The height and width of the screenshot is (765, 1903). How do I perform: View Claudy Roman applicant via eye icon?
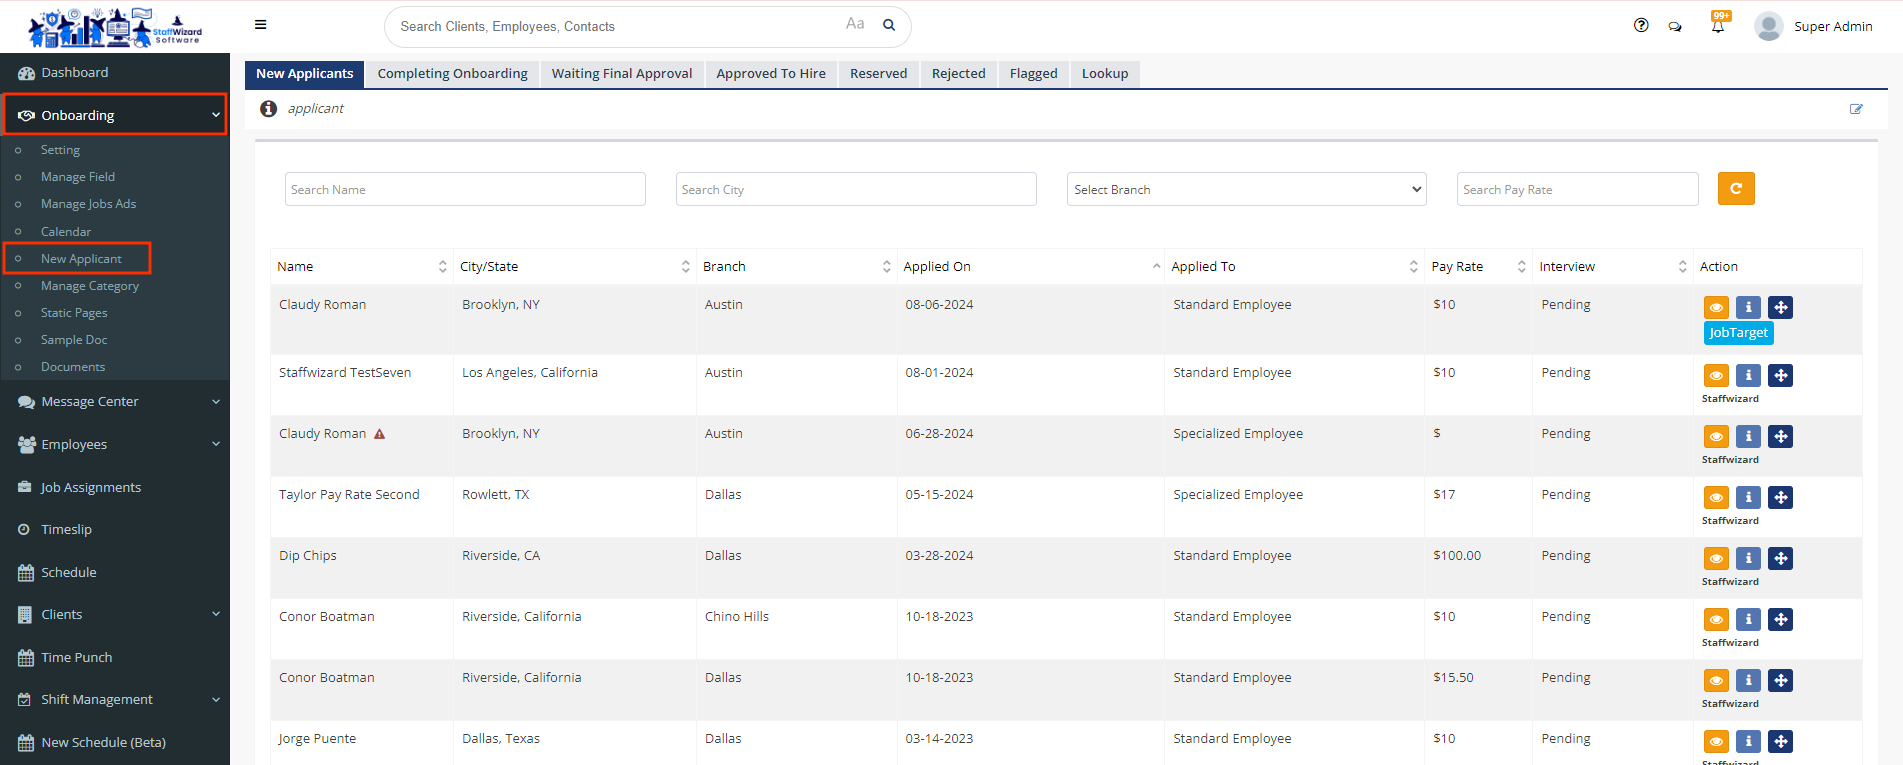[1716, 308]
